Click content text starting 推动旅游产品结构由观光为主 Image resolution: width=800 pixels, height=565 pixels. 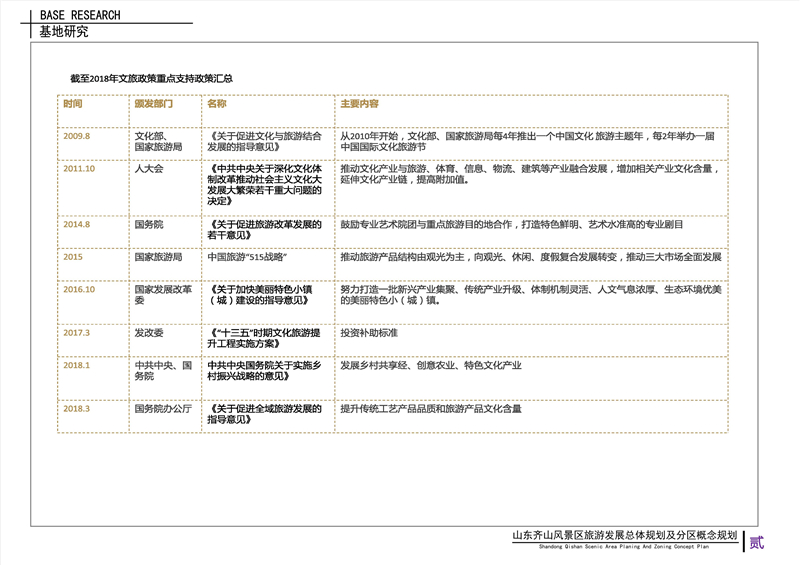coord(531,257)
